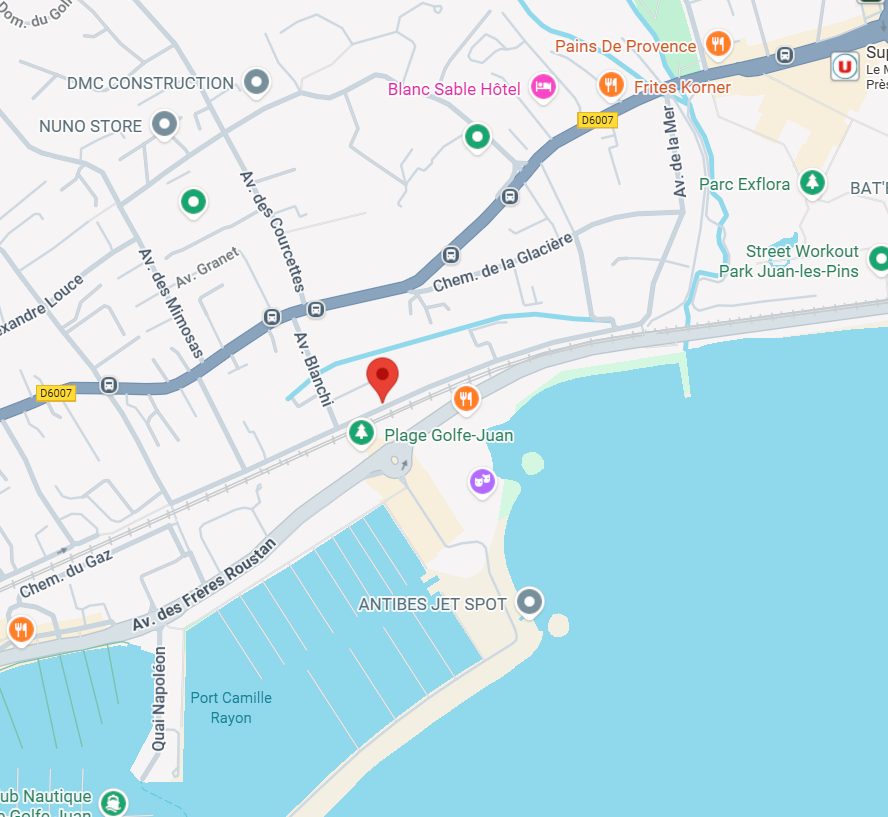Click the purple theater masks icon

[483, 481]
